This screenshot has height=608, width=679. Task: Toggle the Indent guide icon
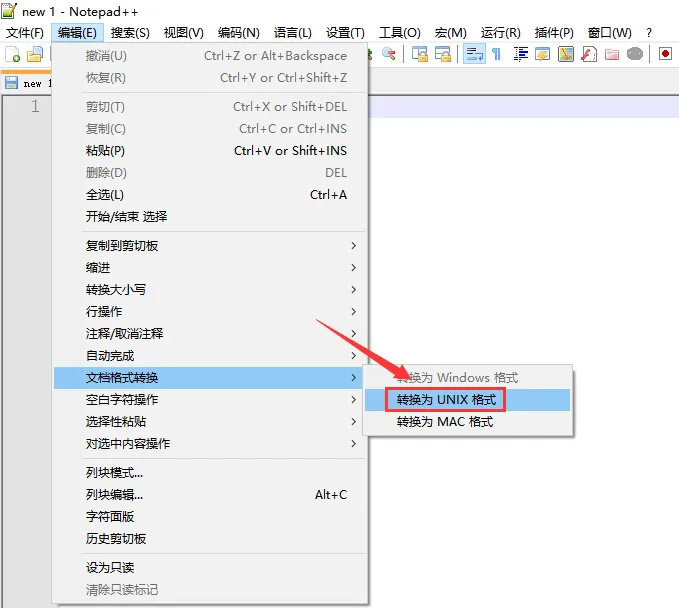pyautogui.click(x=520, y=55)
